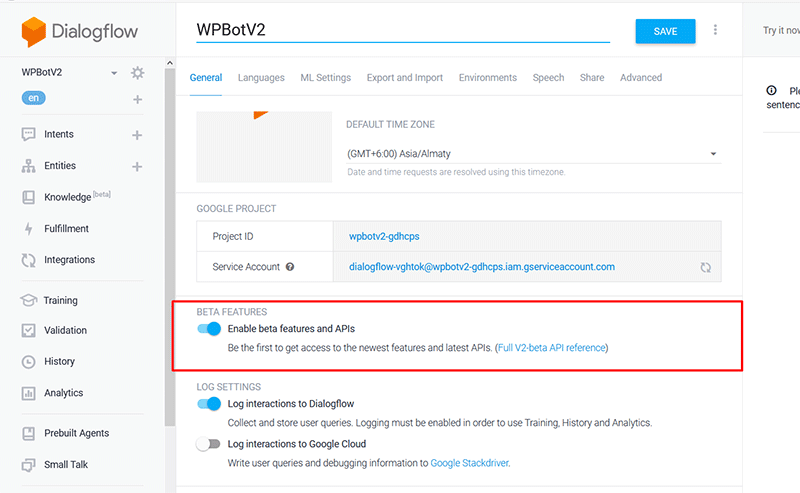
Task: Select the en language badge
Action: coord(35,98)
